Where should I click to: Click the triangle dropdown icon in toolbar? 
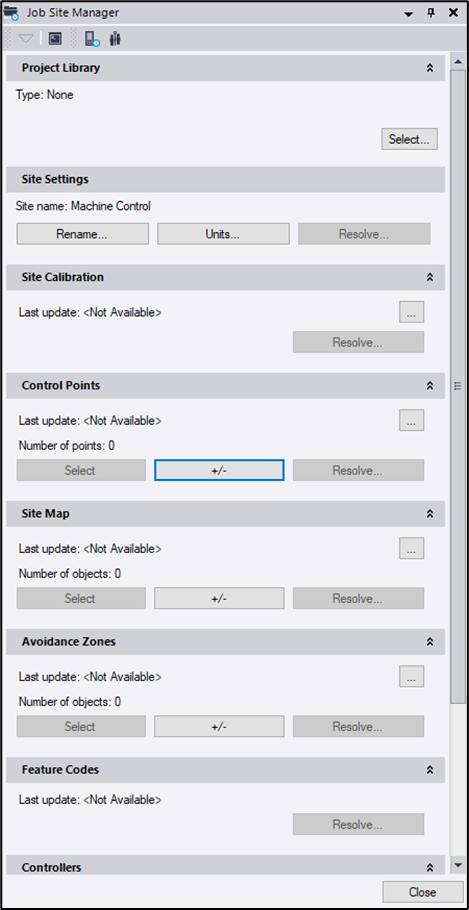(26, 39)
